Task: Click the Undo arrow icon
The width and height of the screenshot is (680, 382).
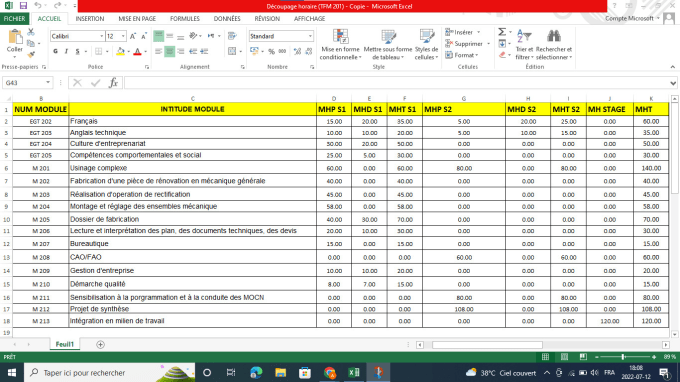Action: (38, 6)
